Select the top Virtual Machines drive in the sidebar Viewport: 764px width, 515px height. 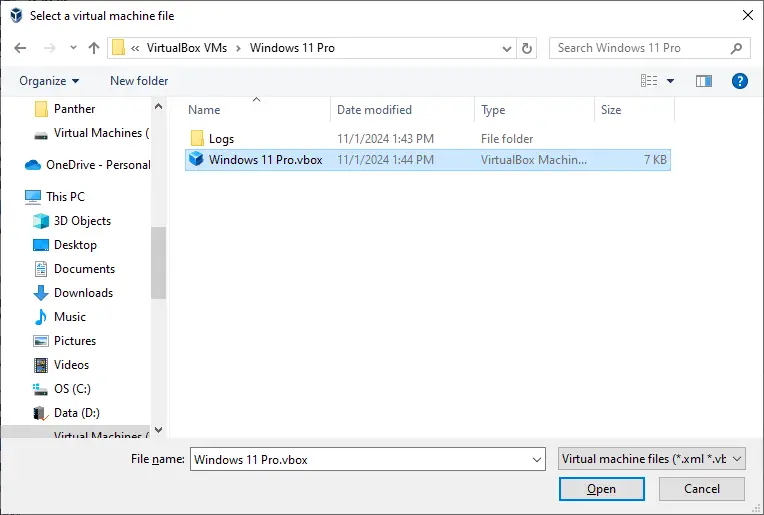[92, 133]
